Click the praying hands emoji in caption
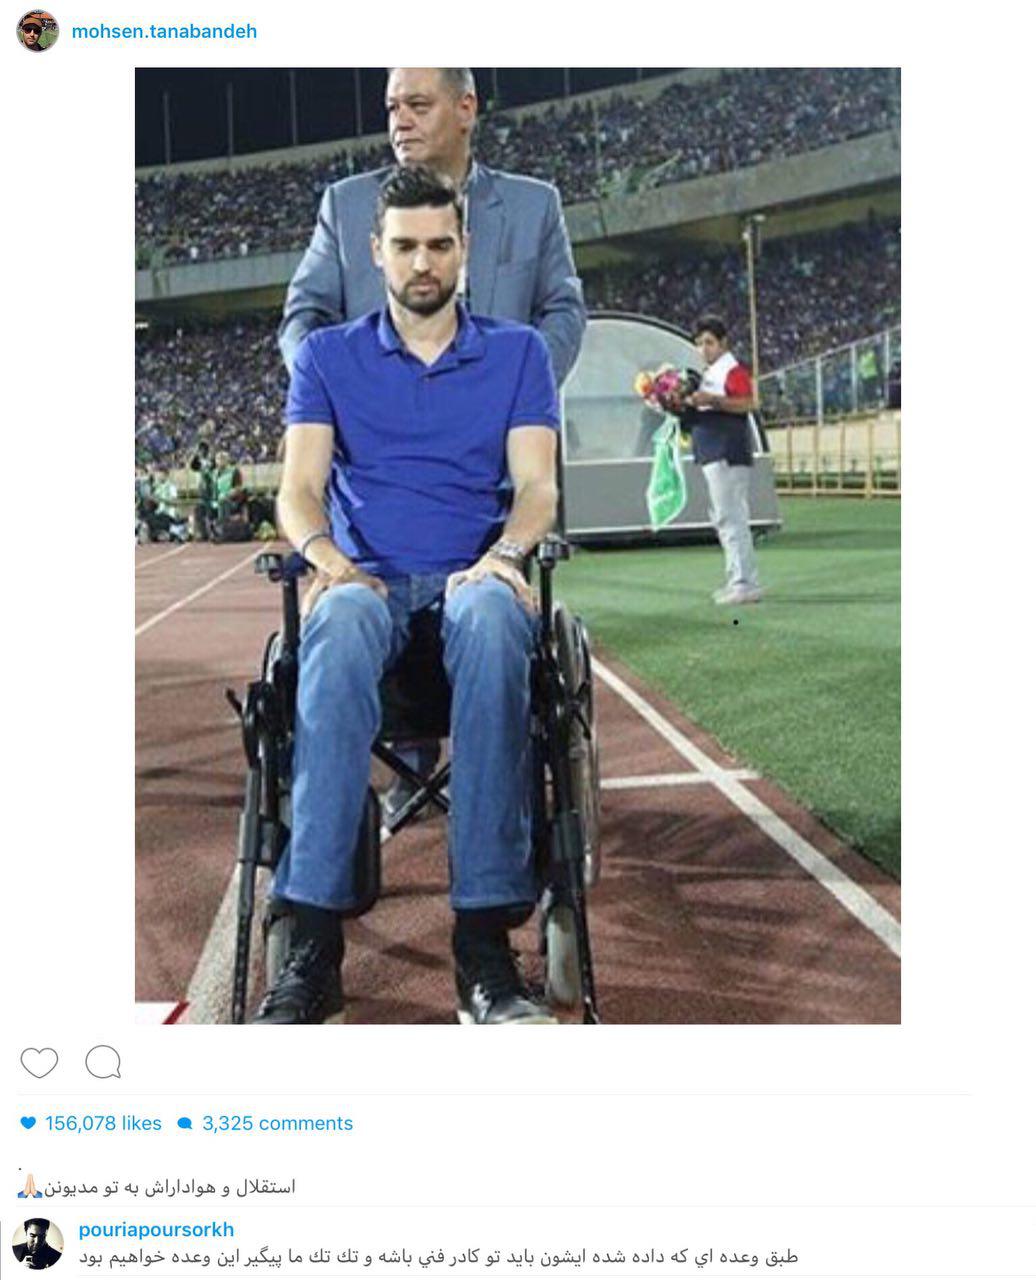The image size is (1036, 1280). 29,1187
